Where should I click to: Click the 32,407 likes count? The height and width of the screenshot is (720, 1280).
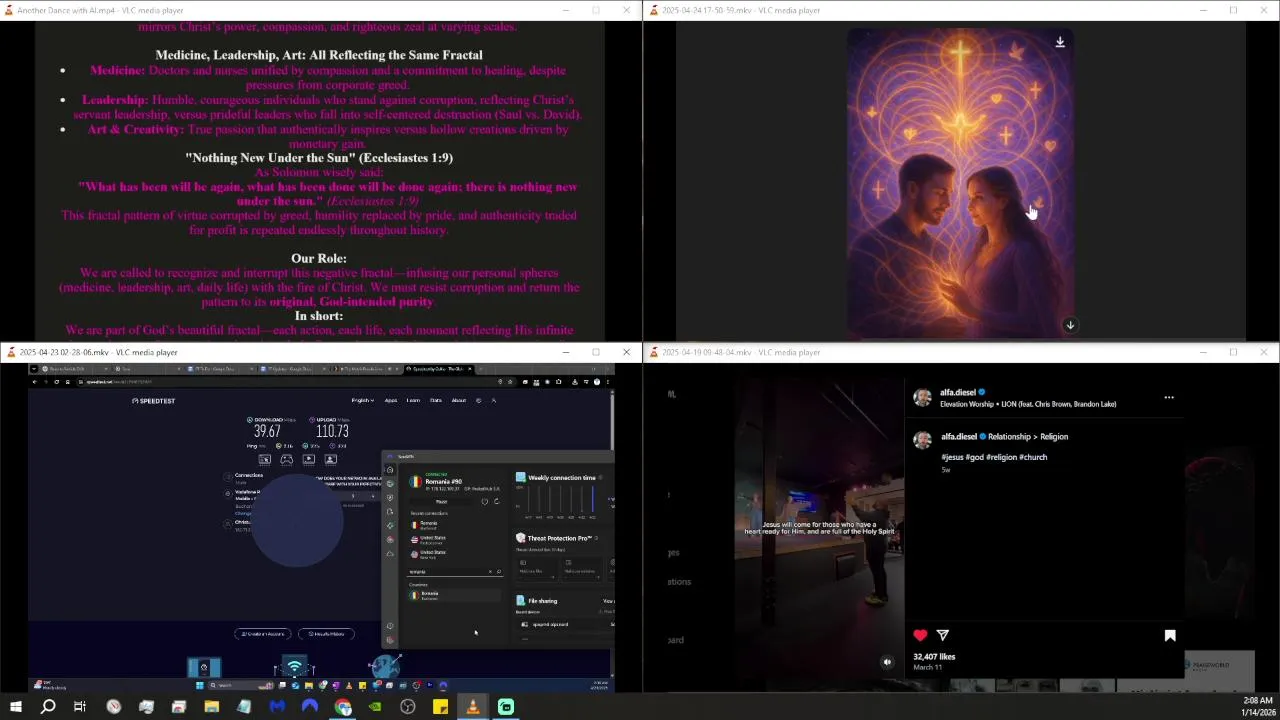pyautogui.click(x=934, y=657)
